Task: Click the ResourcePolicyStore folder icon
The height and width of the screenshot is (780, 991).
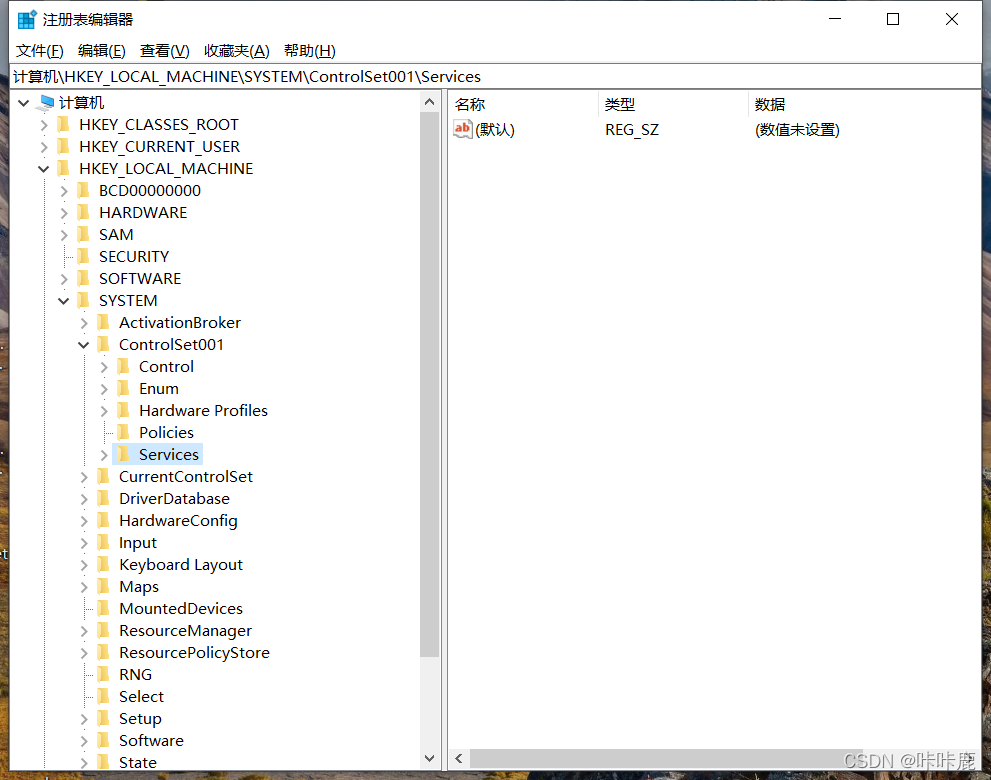Action: point(104,652)
